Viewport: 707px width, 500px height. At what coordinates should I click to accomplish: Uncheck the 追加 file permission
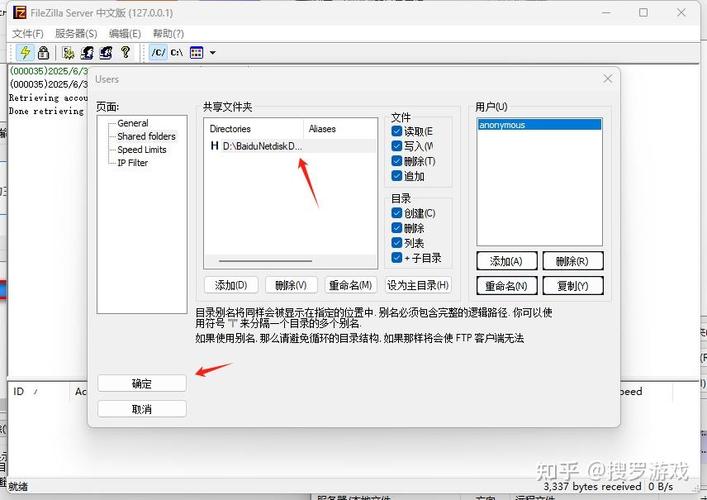[397, 176]
